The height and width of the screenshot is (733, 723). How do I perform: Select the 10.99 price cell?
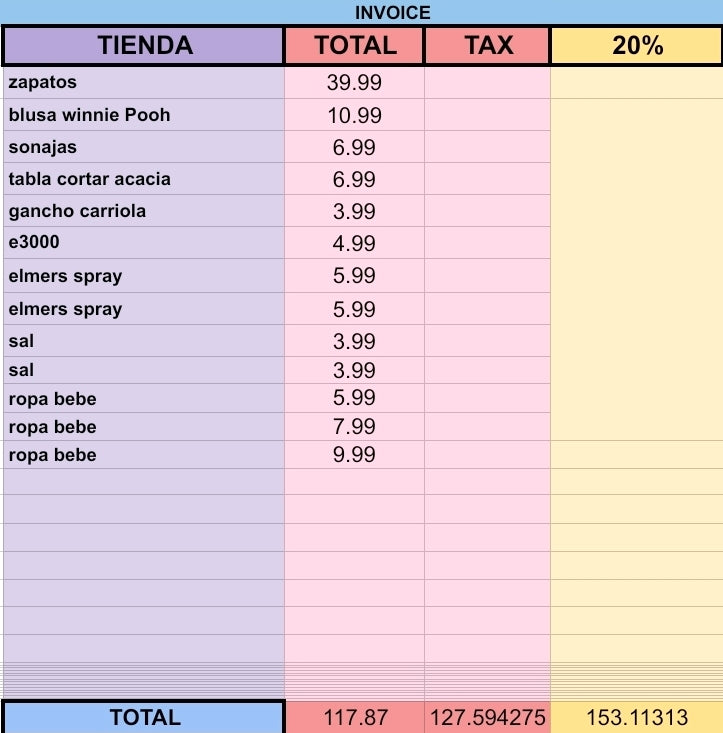tap(354, 115)
